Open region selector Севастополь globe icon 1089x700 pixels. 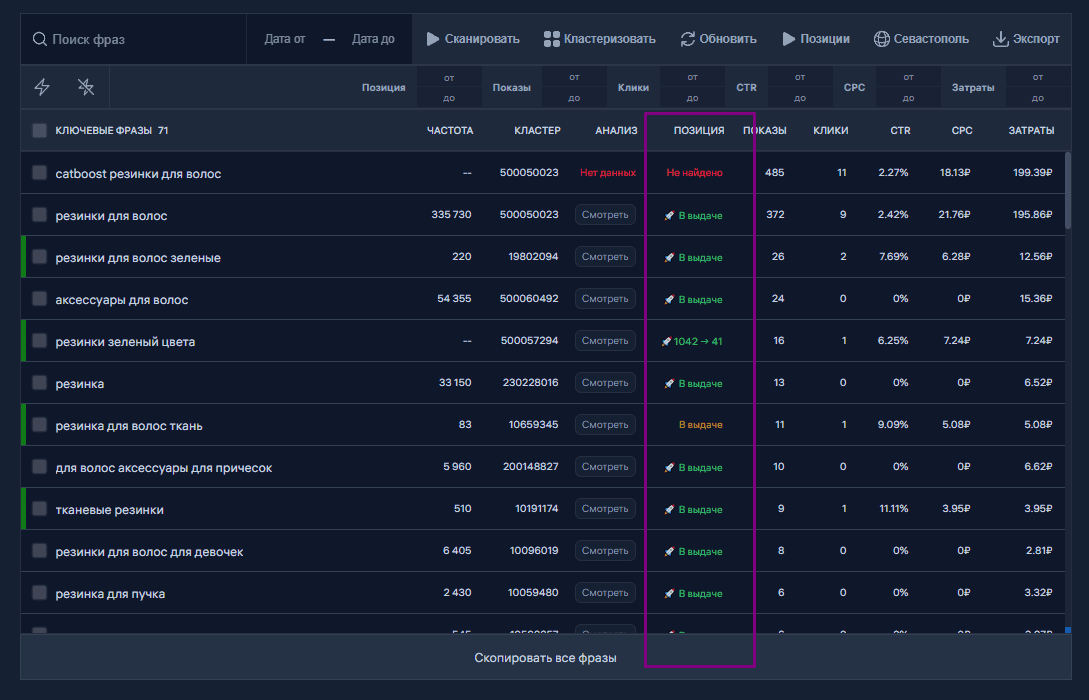tap(881, 39)
